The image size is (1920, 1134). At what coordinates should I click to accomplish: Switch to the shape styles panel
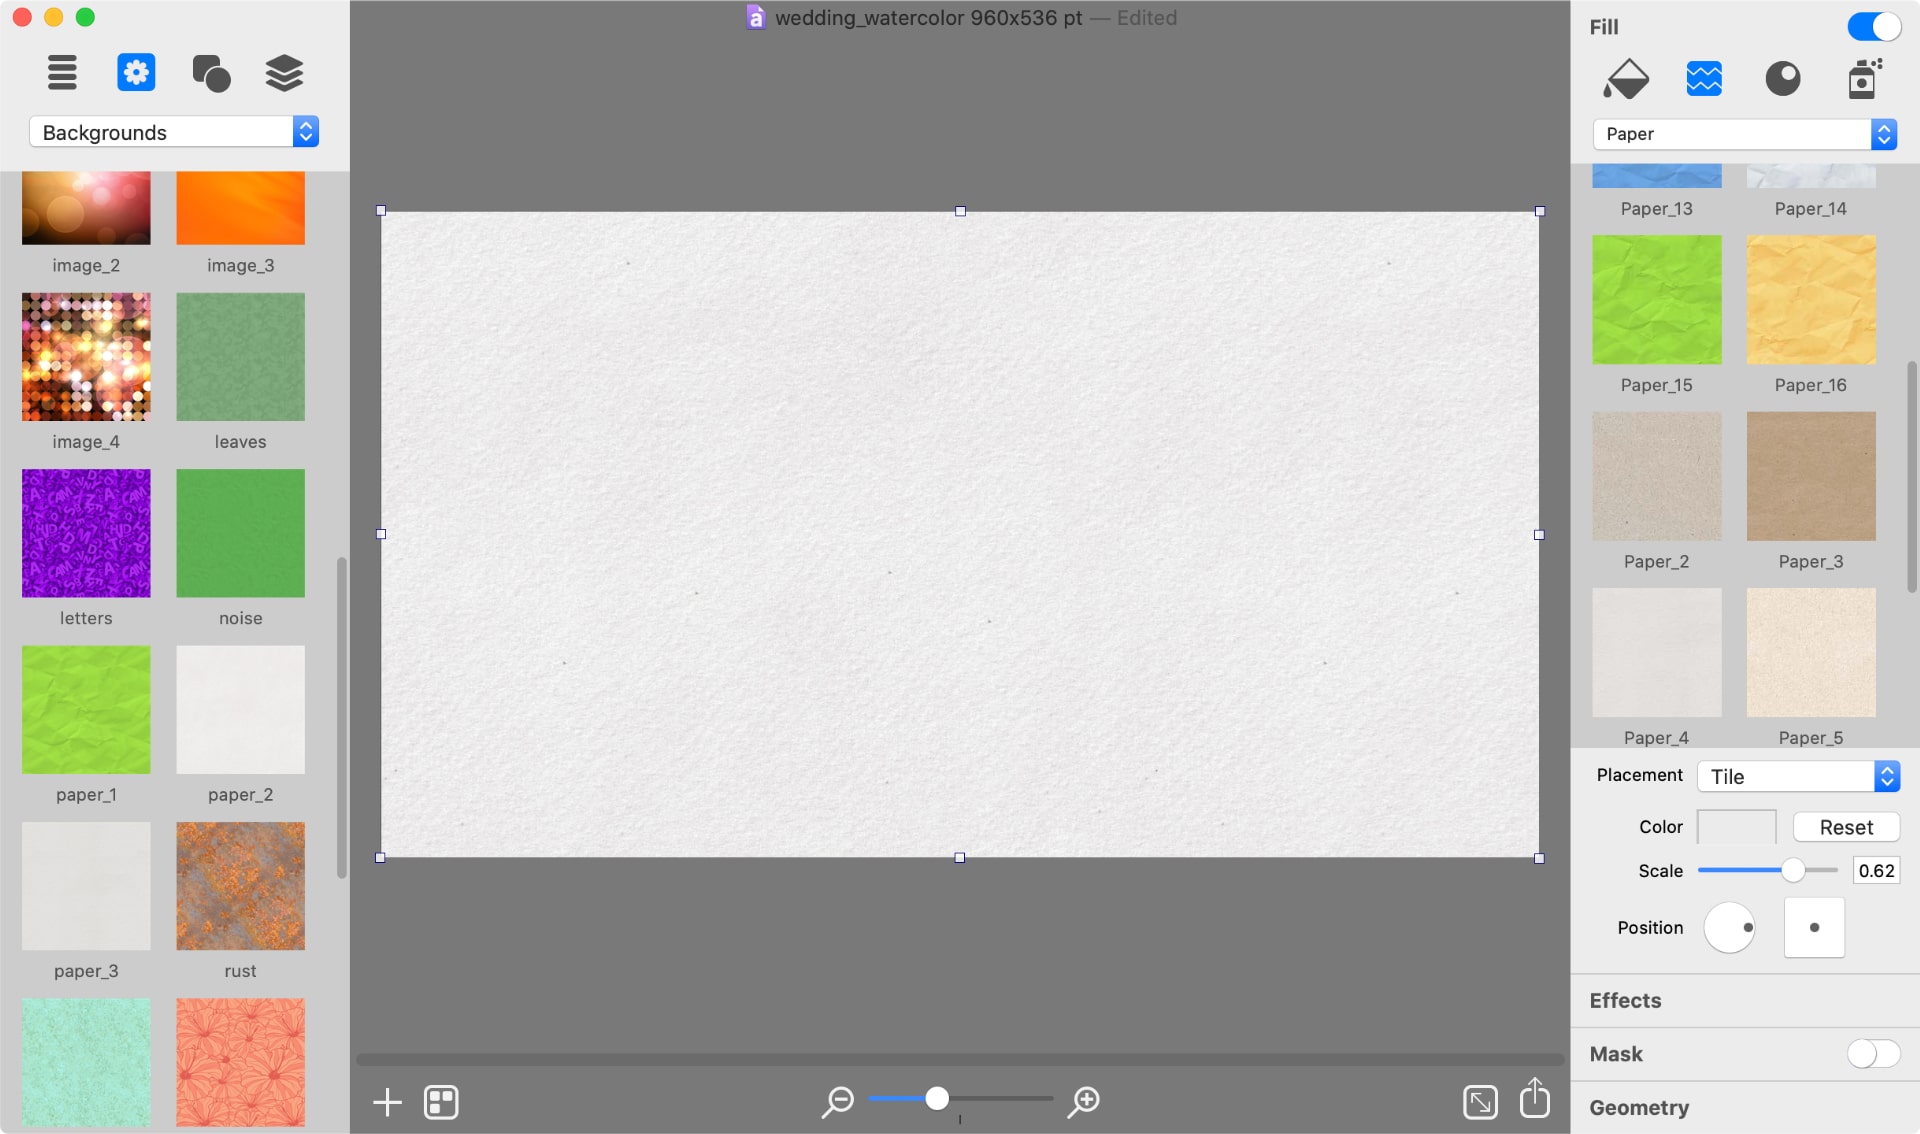(x=211, y=72)
